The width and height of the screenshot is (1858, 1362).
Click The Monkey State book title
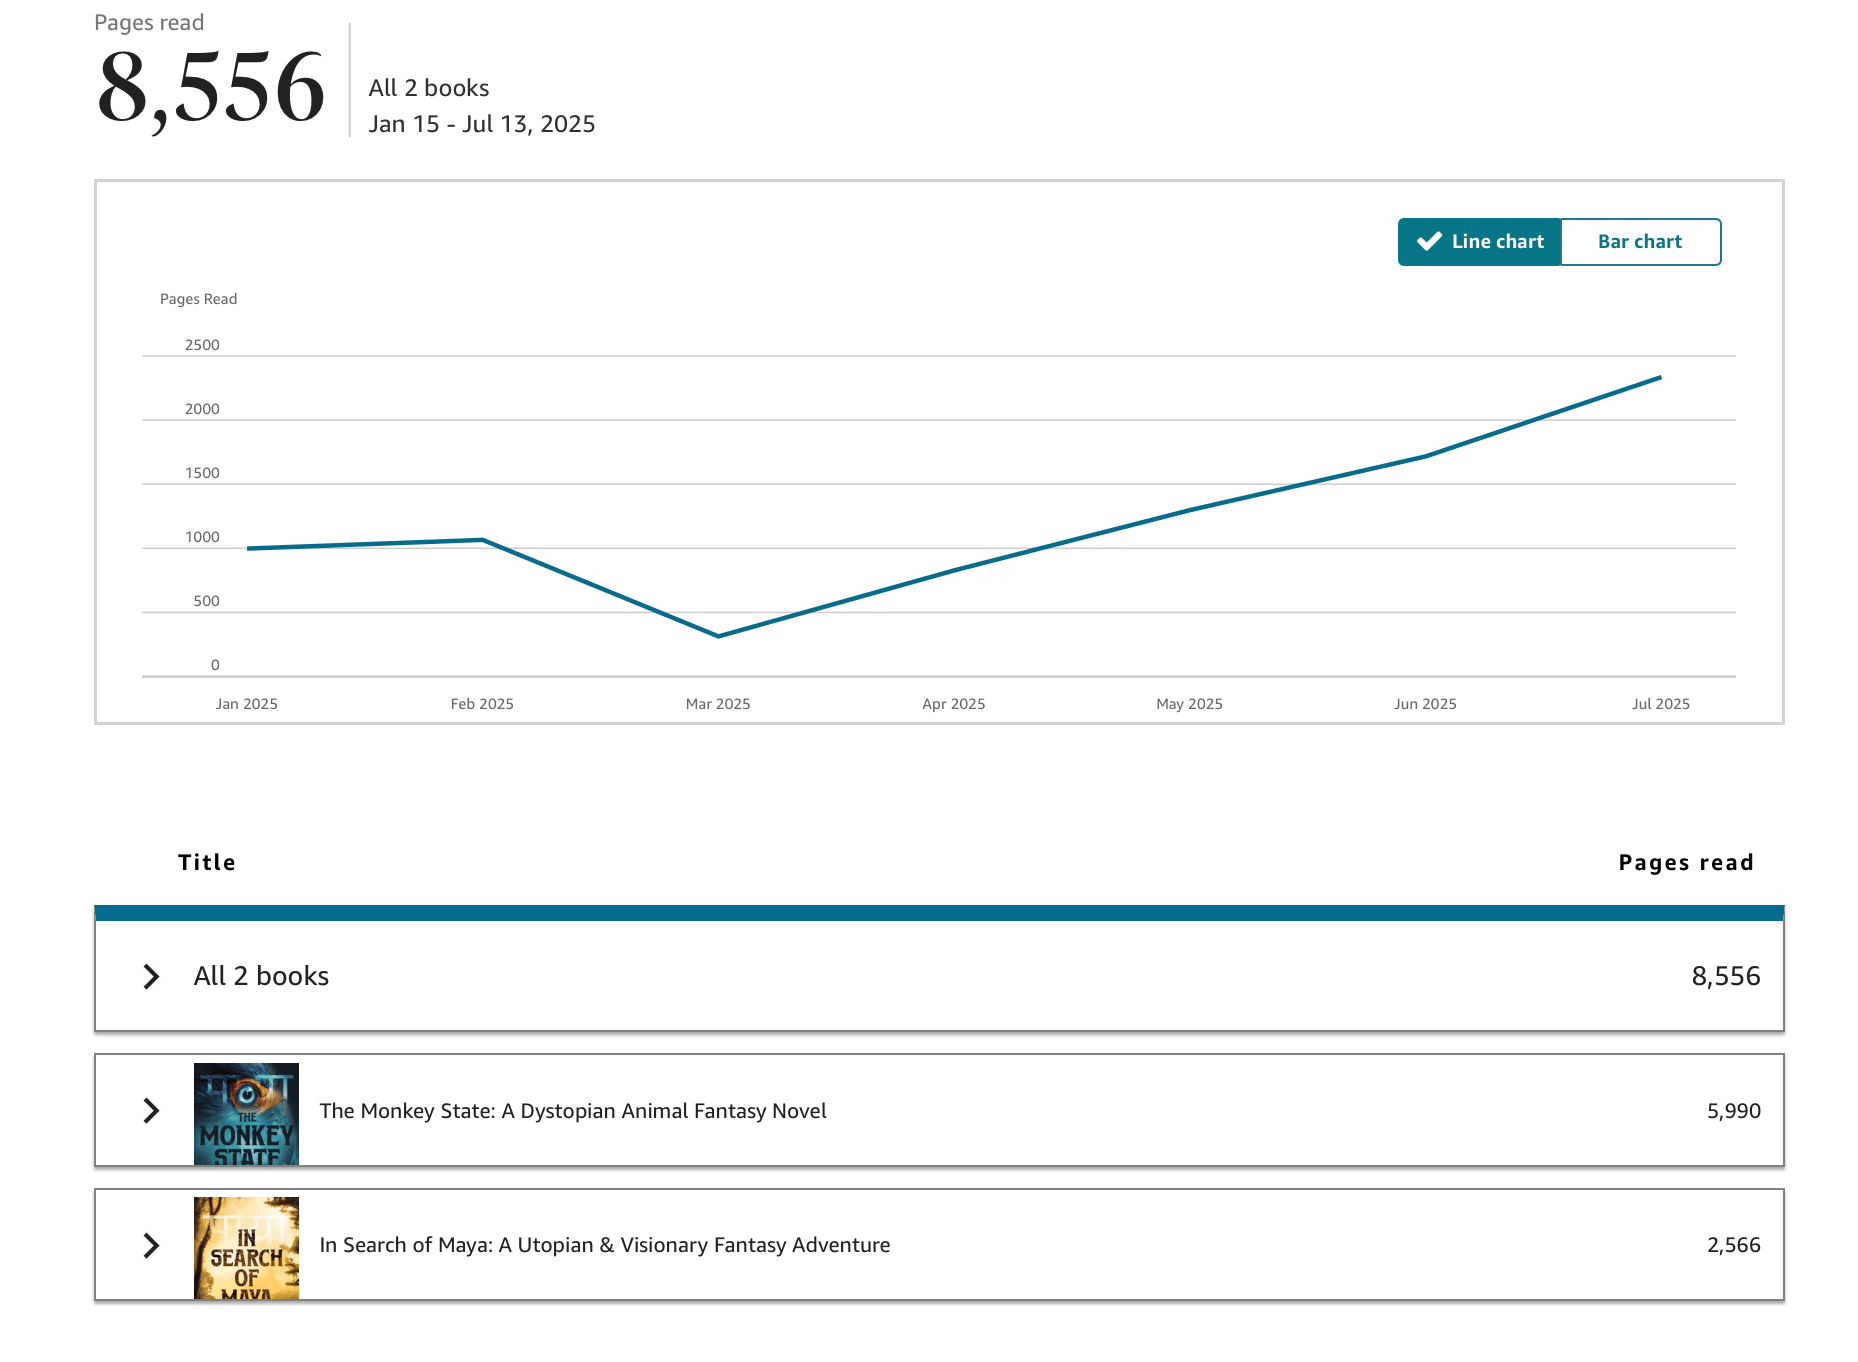click(573, 1111)
